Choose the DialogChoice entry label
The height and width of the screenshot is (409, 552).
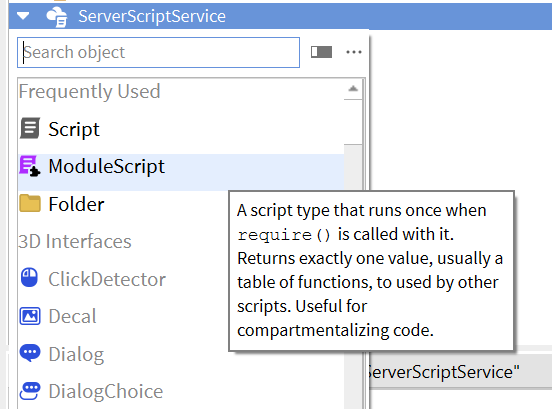pos(106,391)
